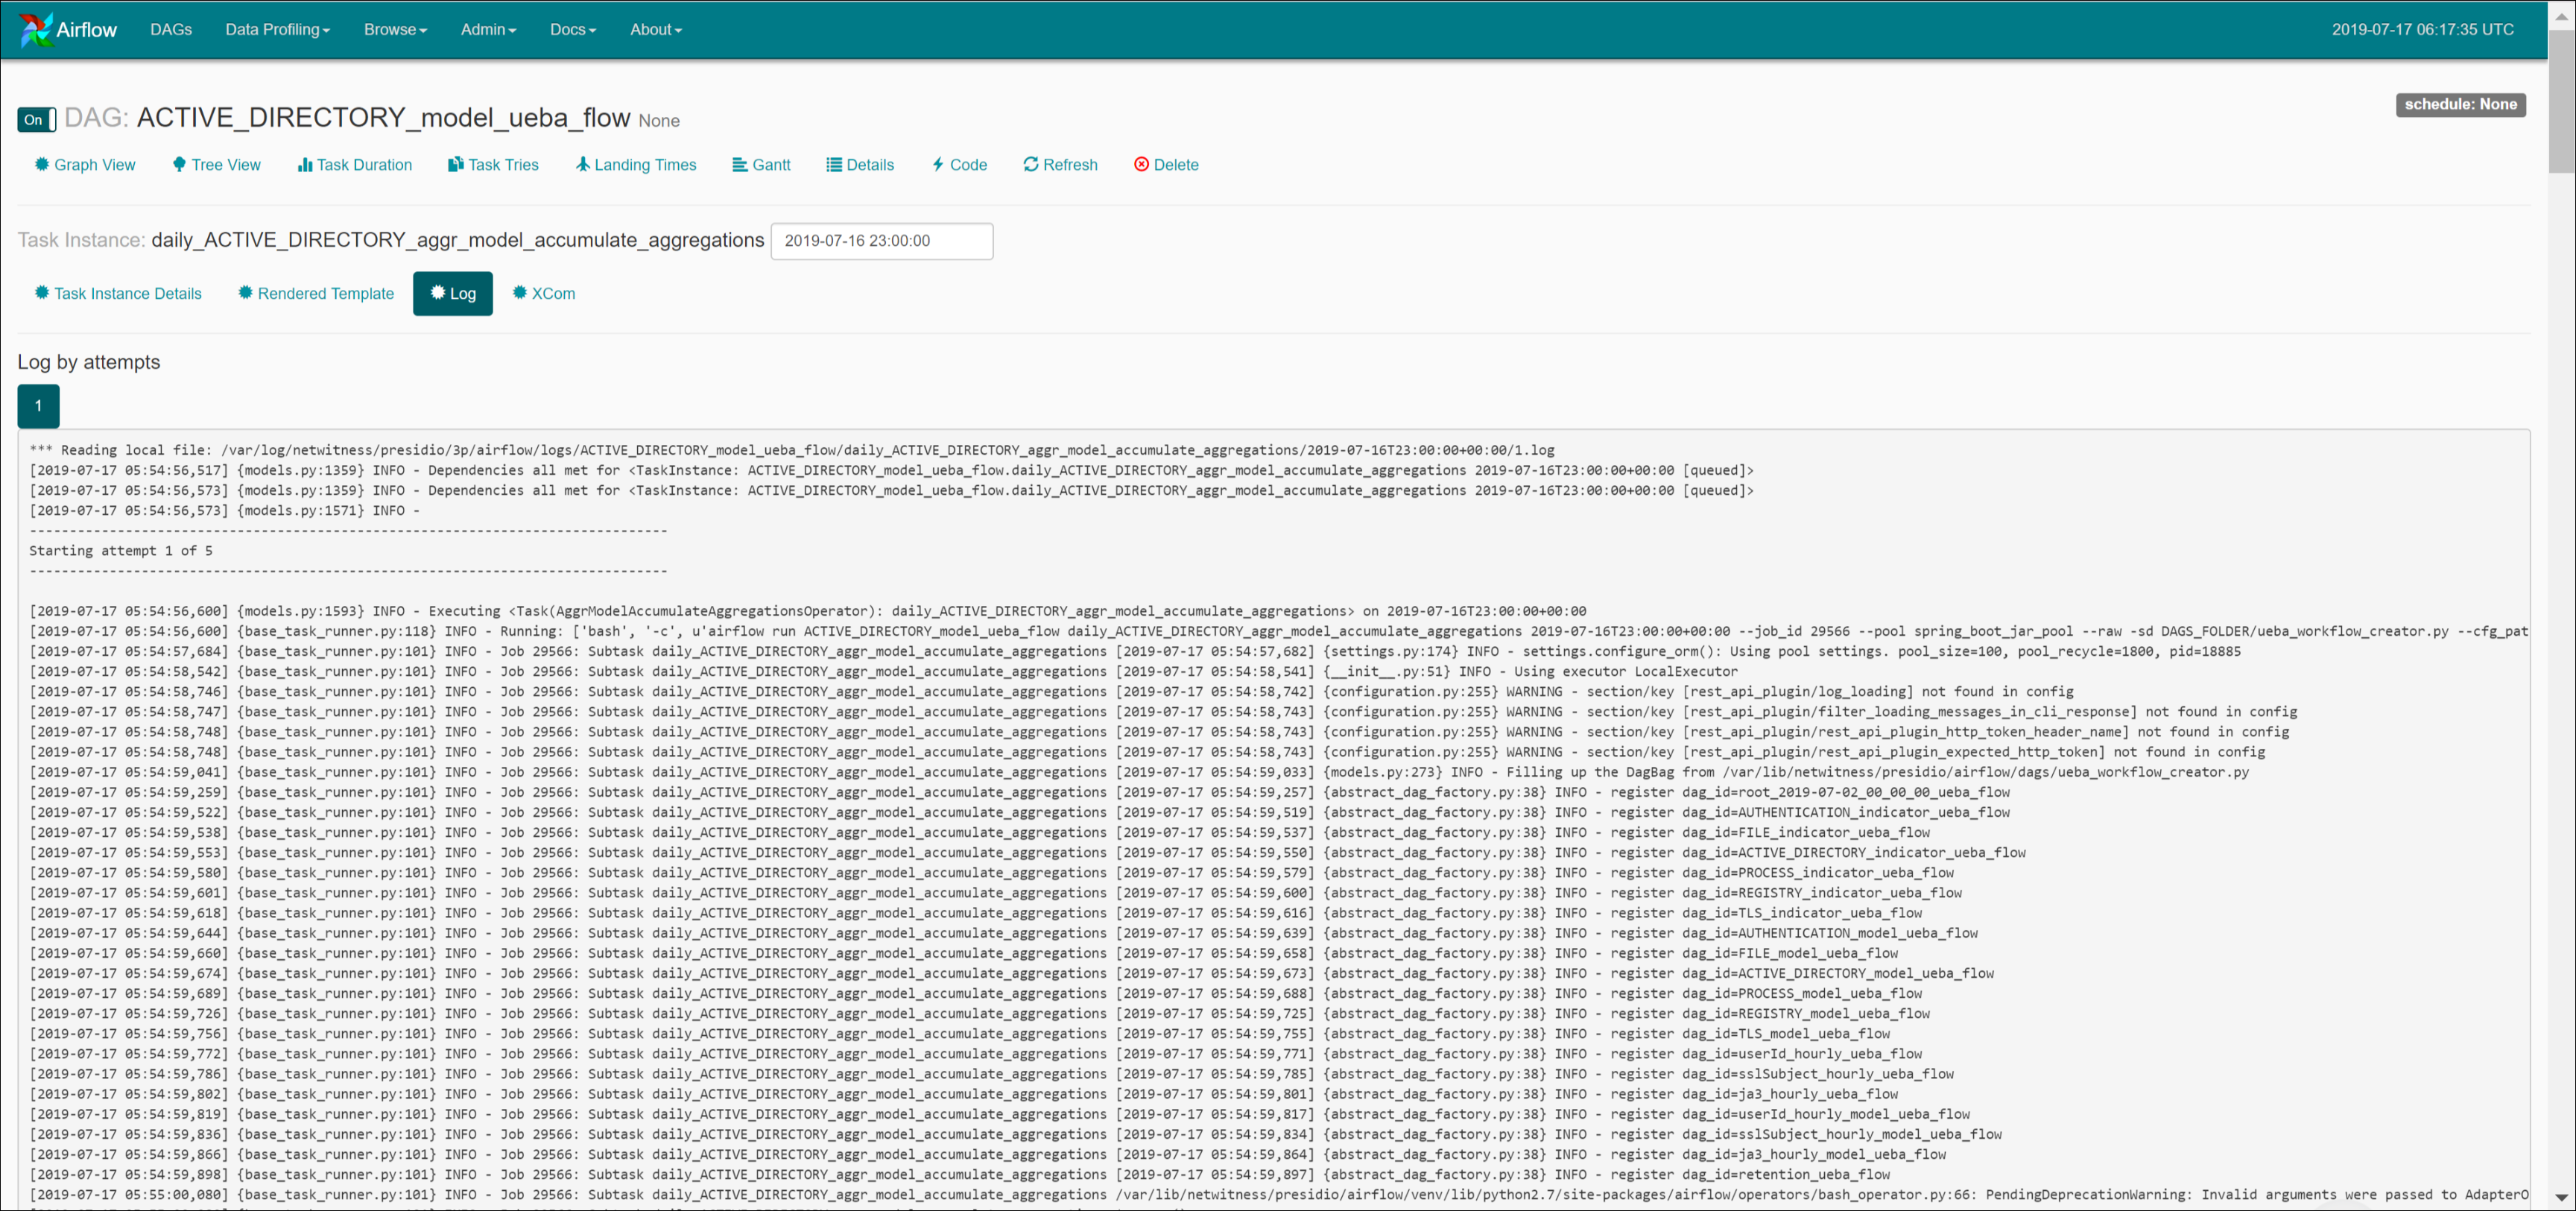2576x1211 pixels.
Task: Open the Admin dropdown menu
Action: (x=488, y=29)
